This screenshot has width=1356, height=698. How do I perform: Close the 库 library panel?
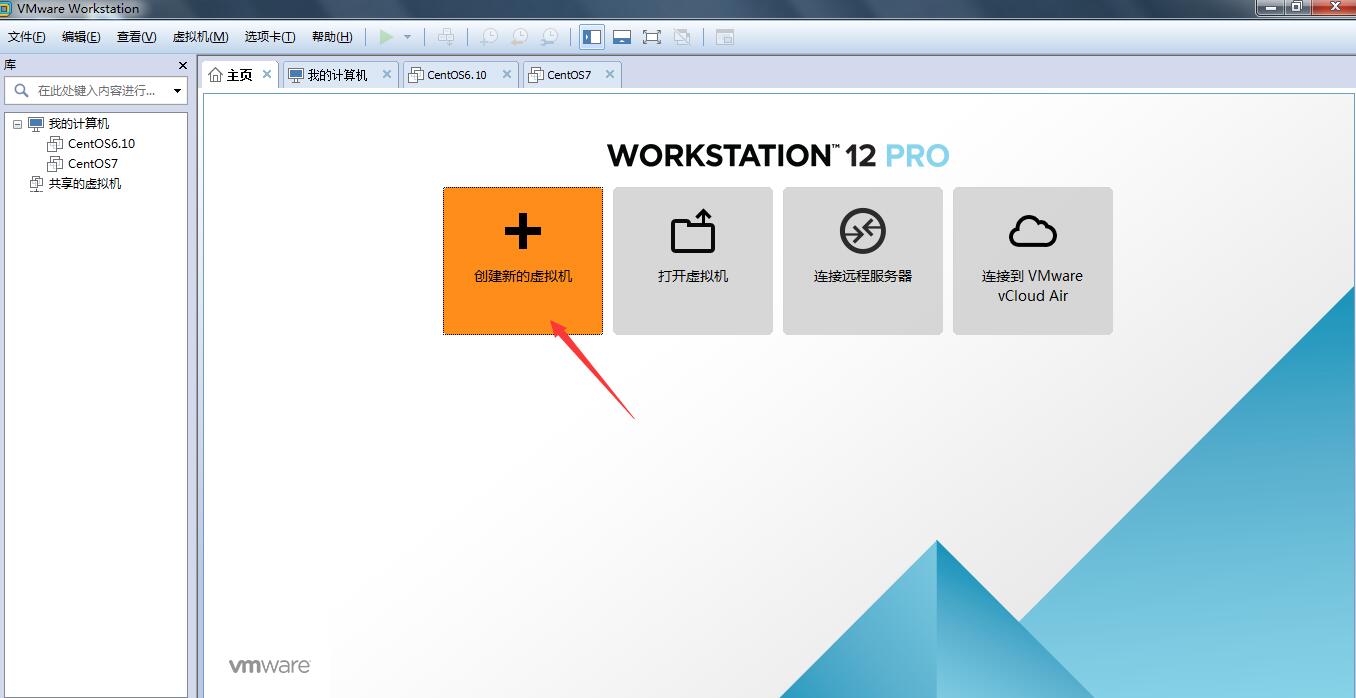182,65
